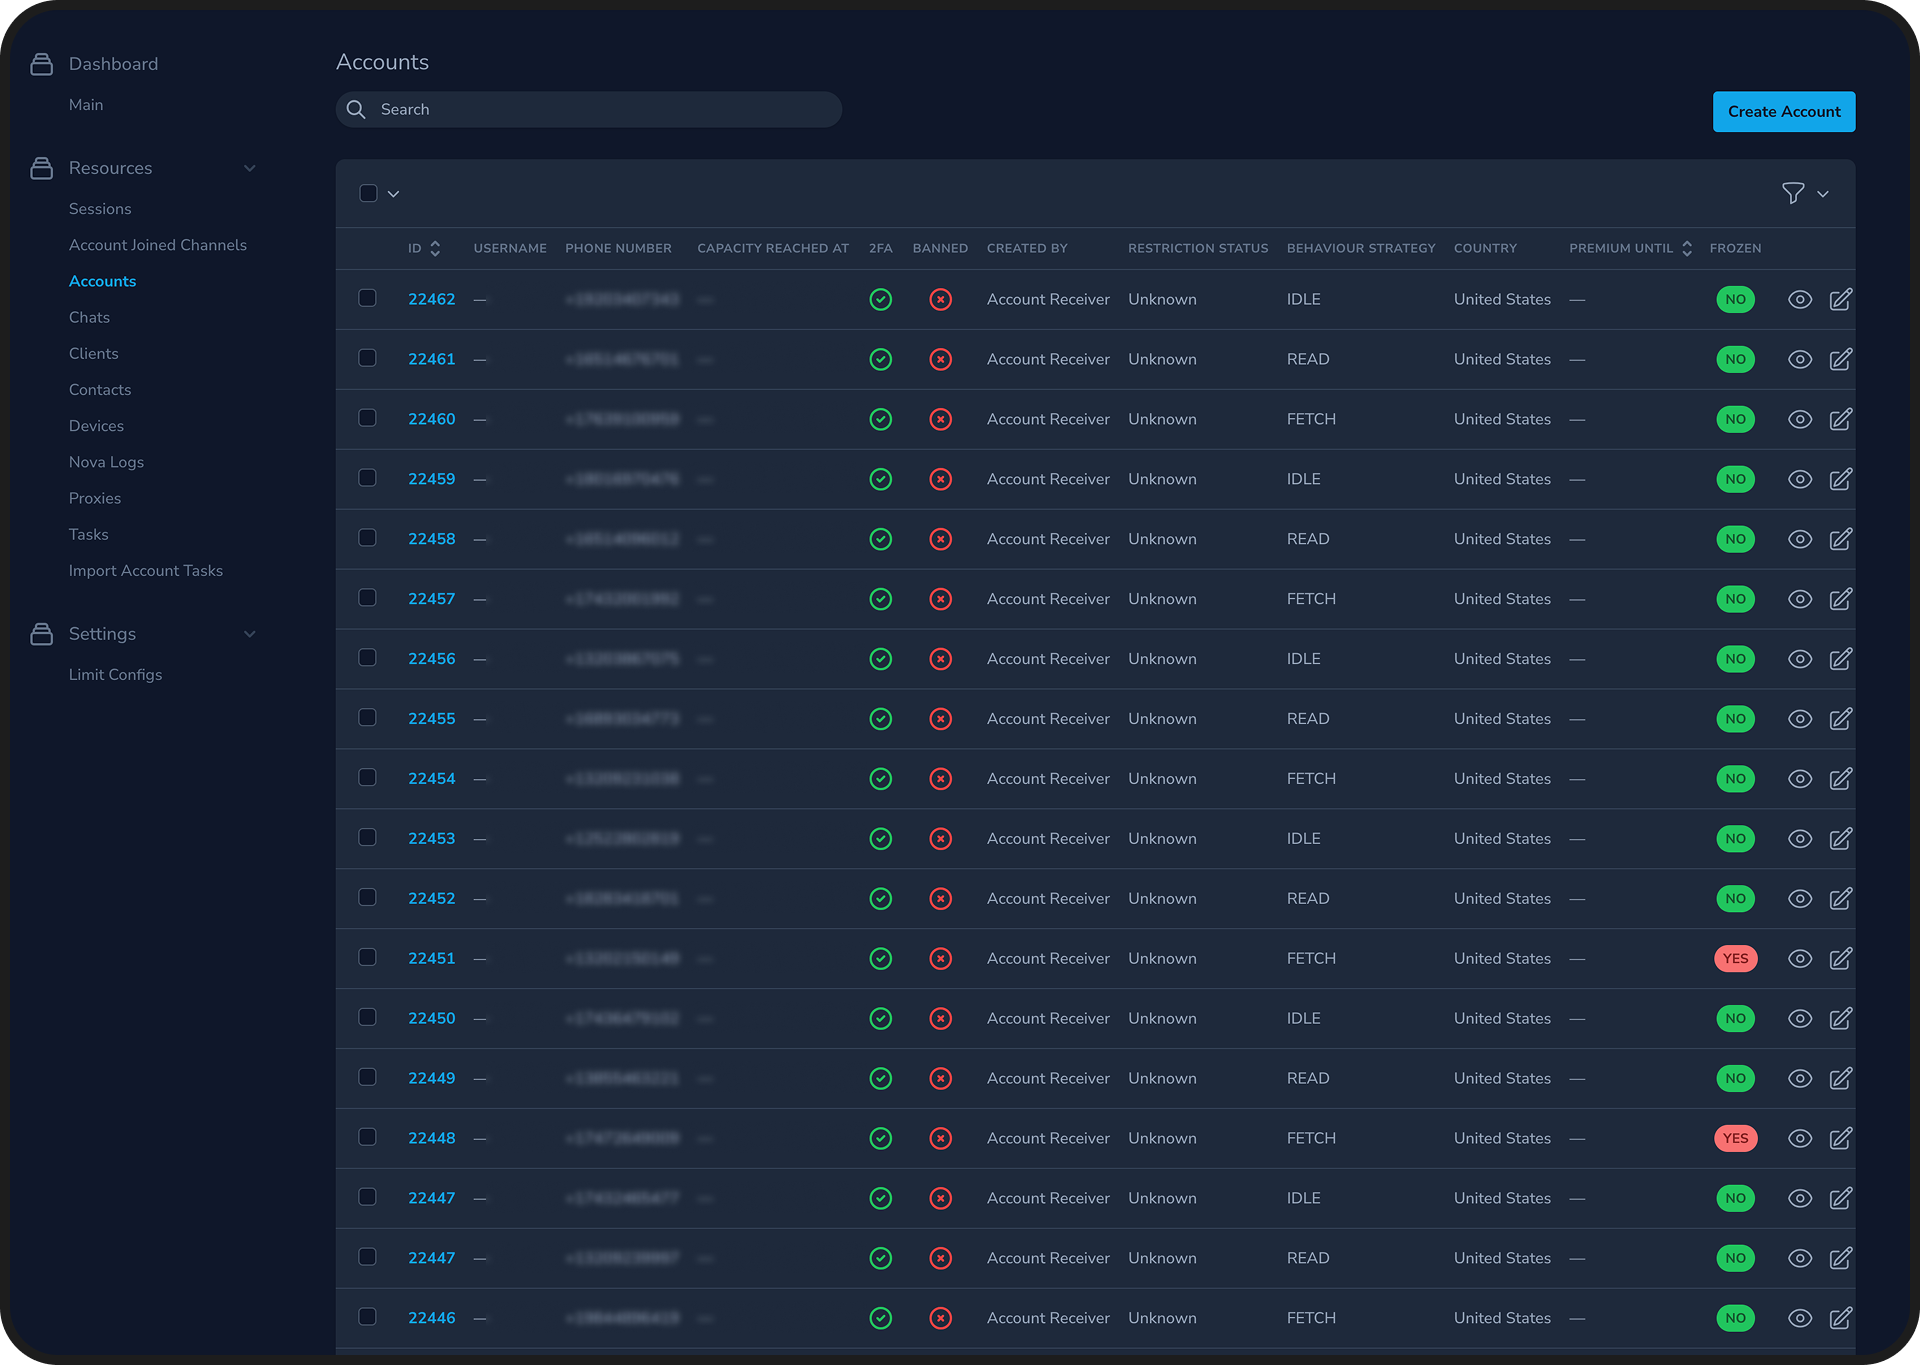This screenshot has width=1920, height=1365.
Task: Click the Dashboard sidebar icon
Action: (x=41, y=64)
